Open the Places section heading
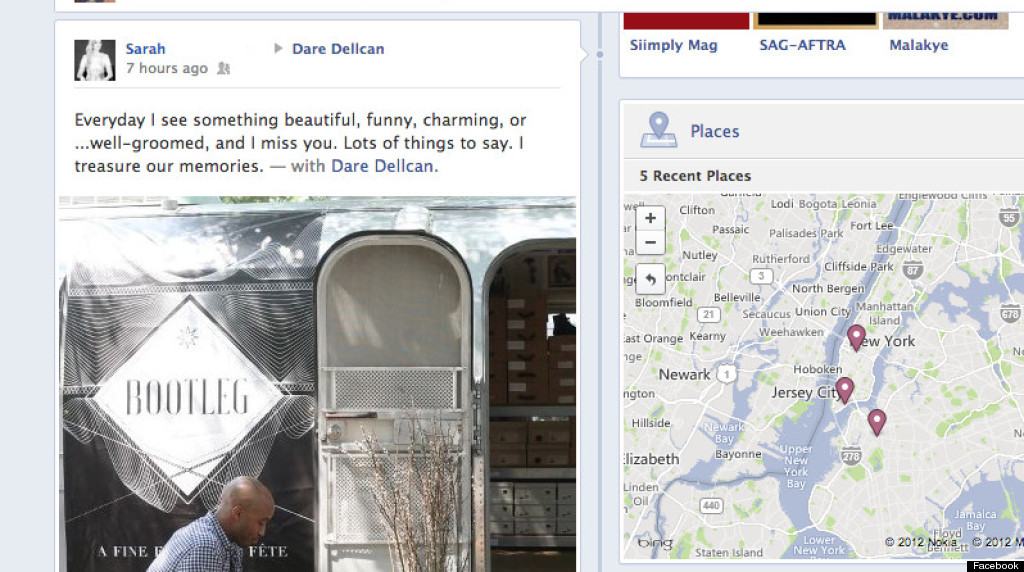The image size is (1024, 572). click(x=714, y=131)
